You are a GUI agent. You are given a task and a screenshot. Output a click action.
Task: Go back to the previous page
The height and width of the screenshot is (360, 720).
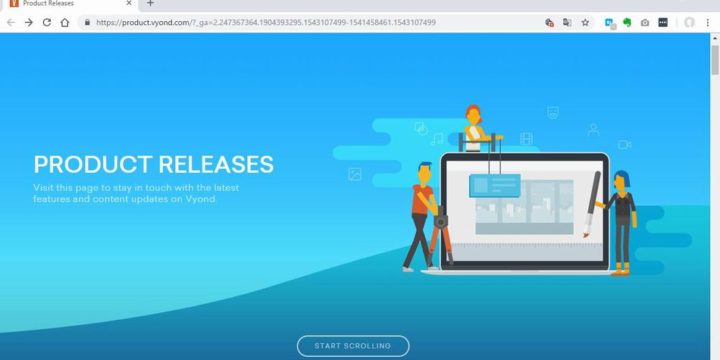point(11,22)
